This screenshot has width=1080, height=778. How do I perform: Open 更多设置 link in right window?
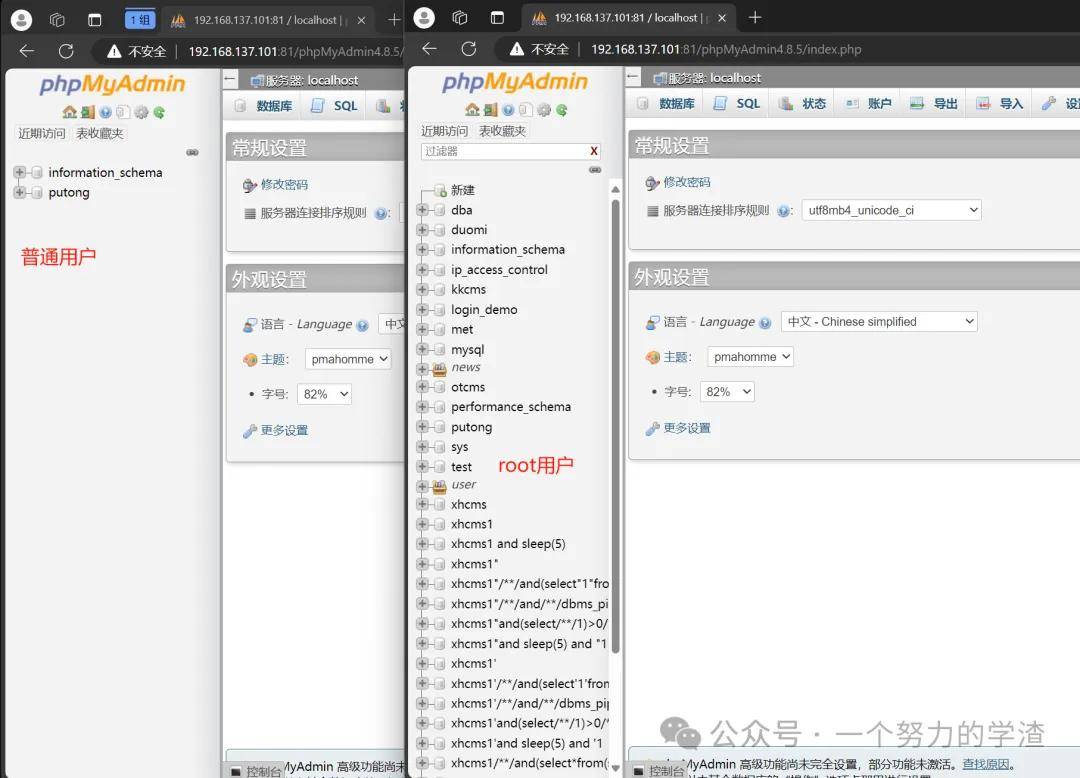(x=687, y=428)
